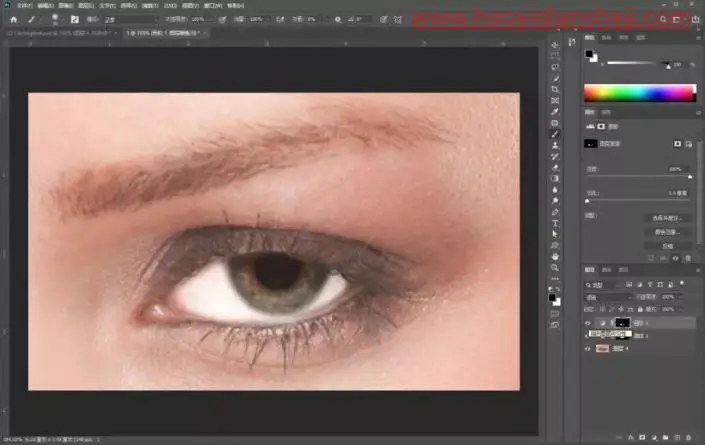The height and width of the screenshot is (445, 705).
Task: Click the rainbow color spectrum bar
Action: tap(640, 93)
